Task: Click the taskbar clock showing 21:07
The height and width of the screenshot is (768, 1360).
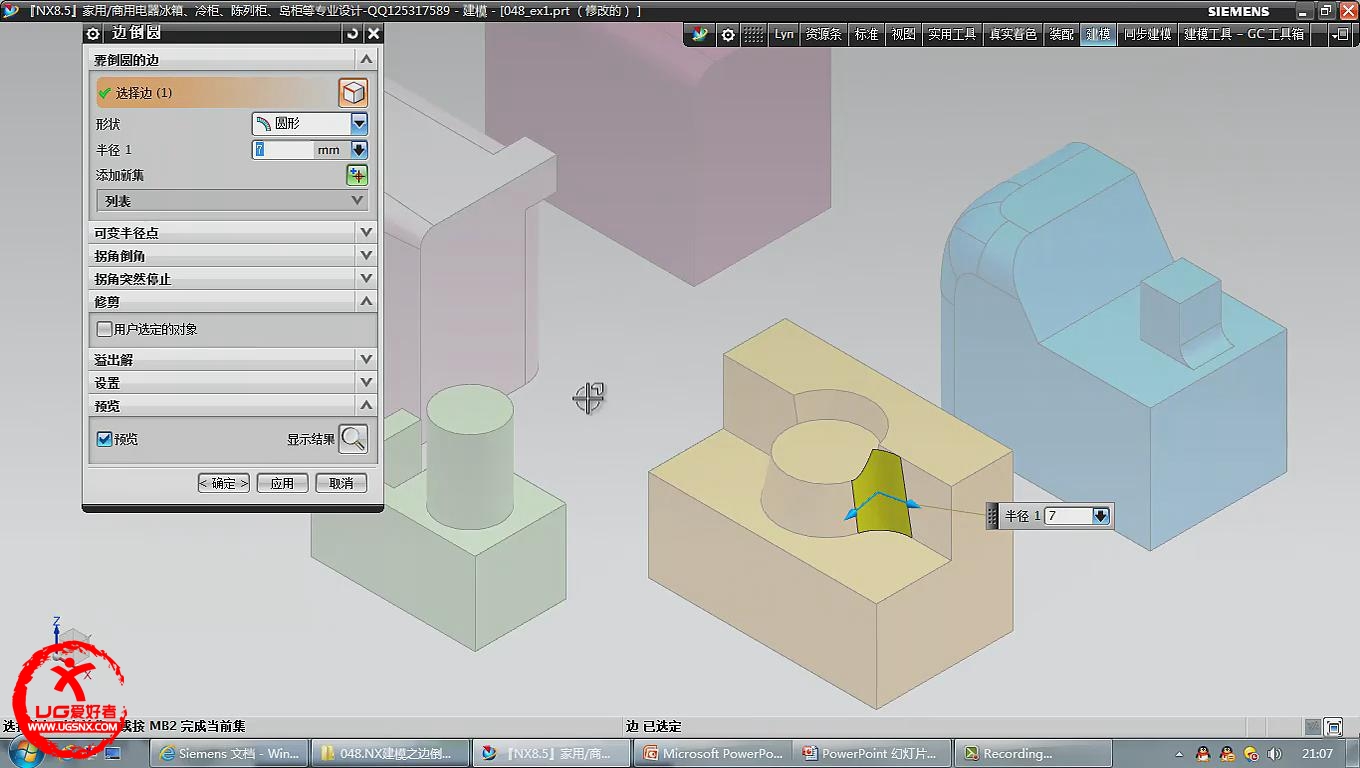Action: tap(1317, 754)
